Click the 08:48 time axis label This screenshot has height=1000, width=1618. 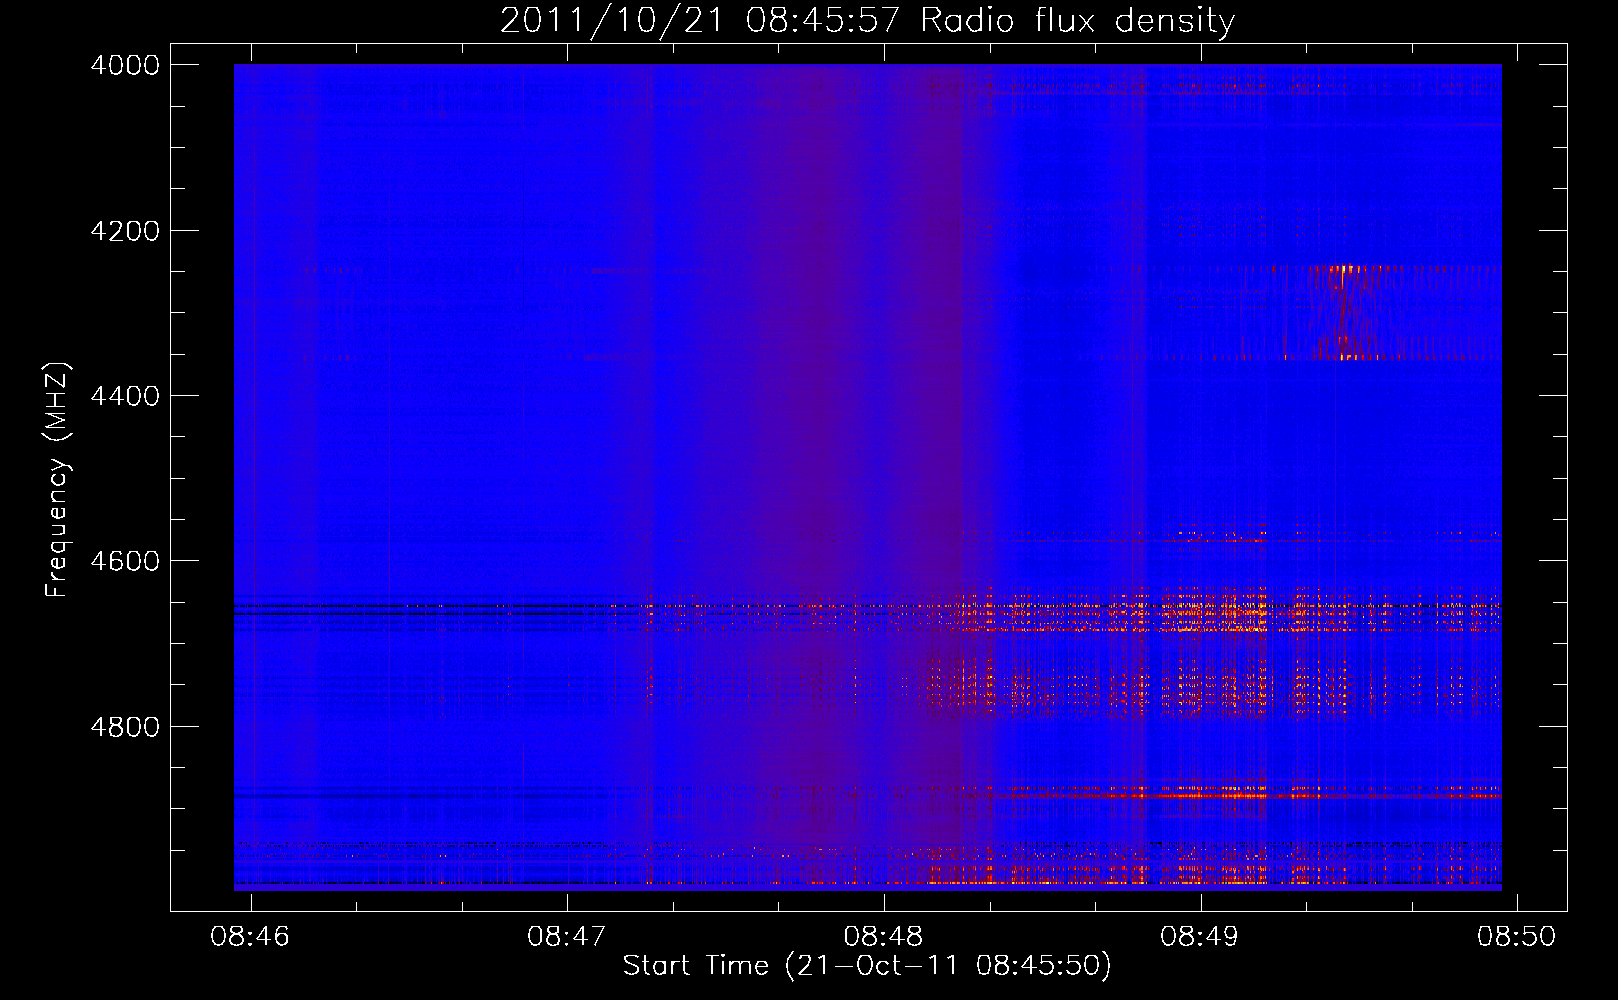pyautogui.click(x=883, y=936)
